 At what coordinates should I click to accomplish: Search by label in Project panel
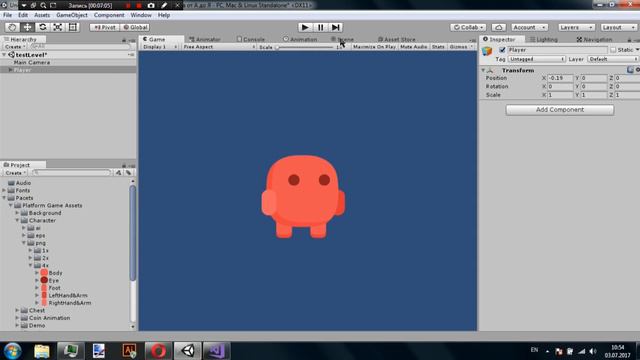tap(128, 173)
